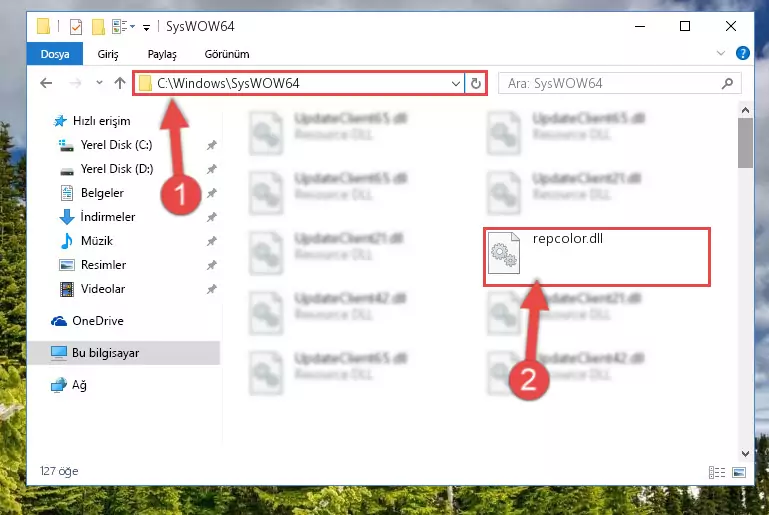Click the Properties quick access toolbar icon
The width and height of the screenshot is (769, 515).
76,26
